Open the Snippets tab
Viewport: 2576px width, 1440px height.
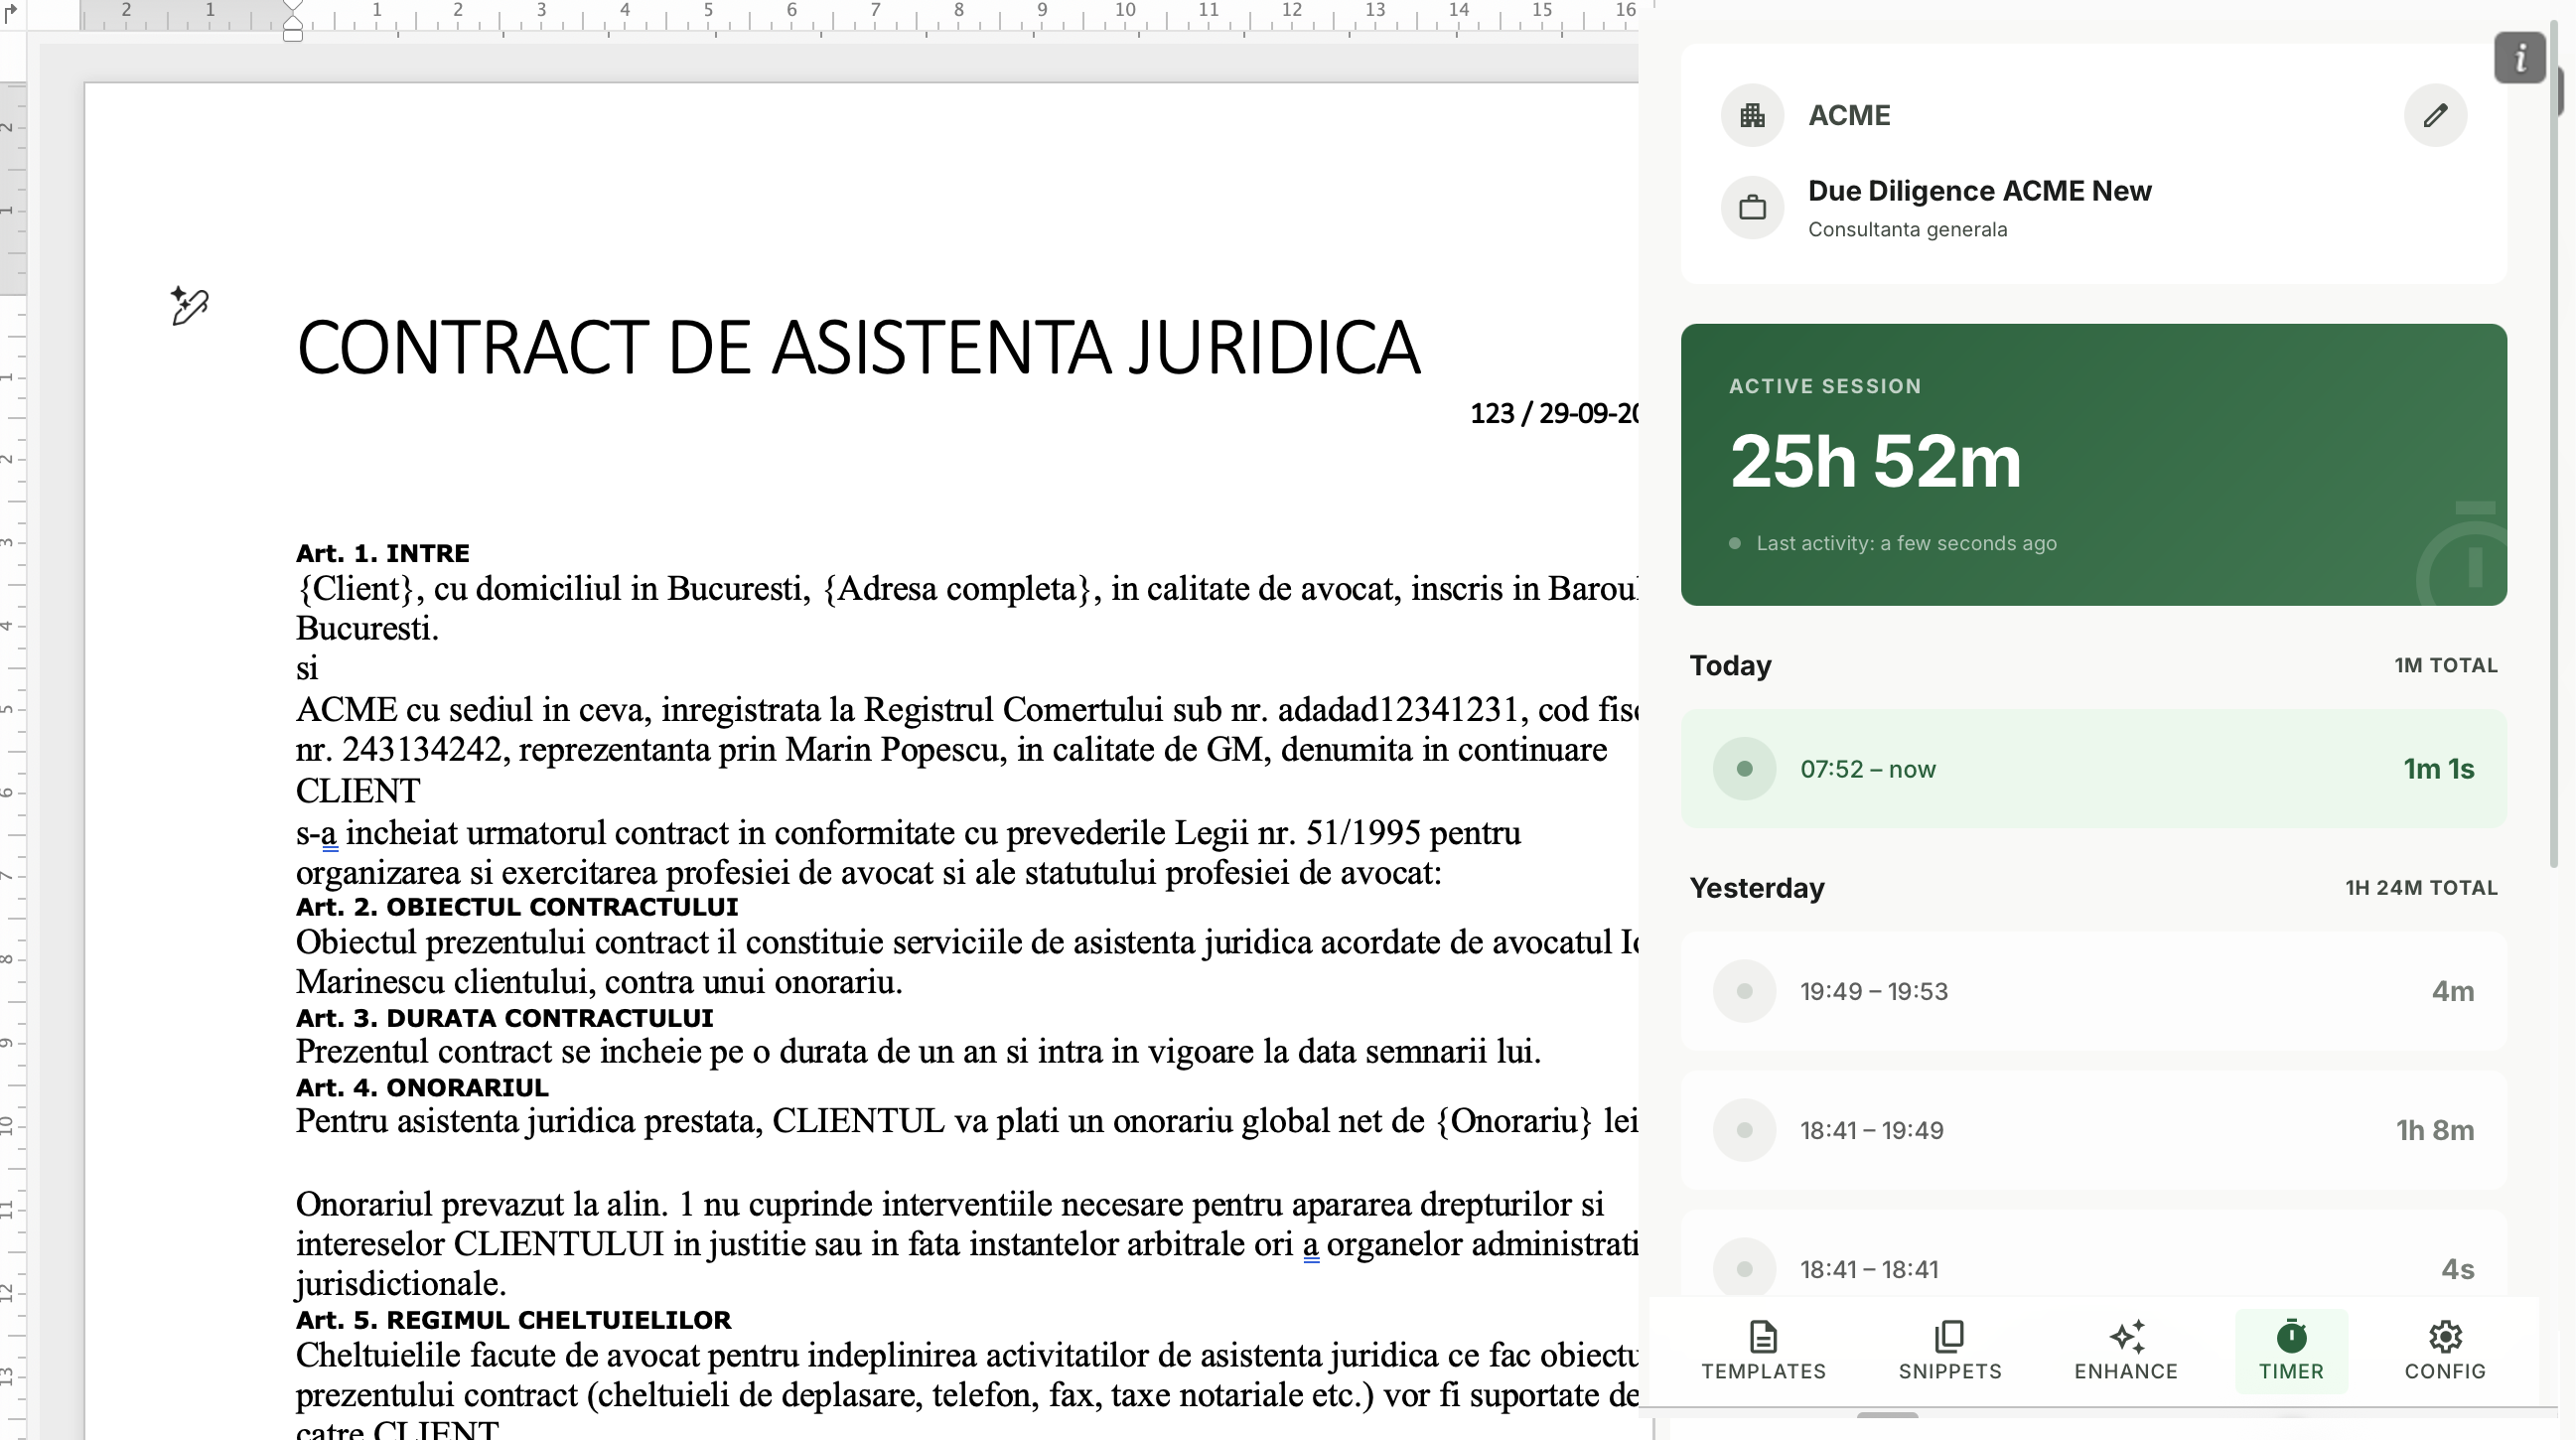pyautogui.click(x=1948, y=1350)
